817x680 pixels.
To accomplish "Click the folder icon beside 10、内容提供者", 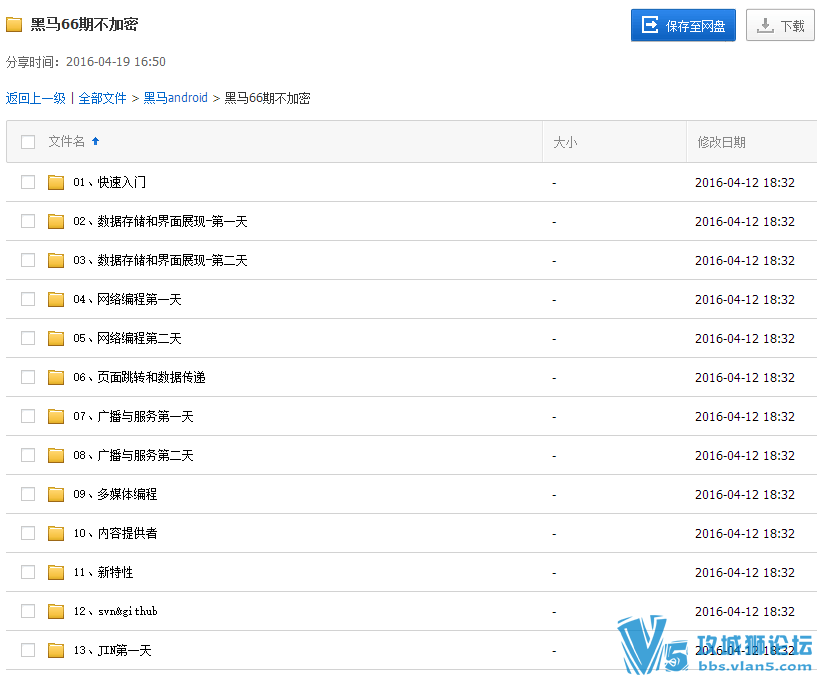I will [x=56, y=534].
